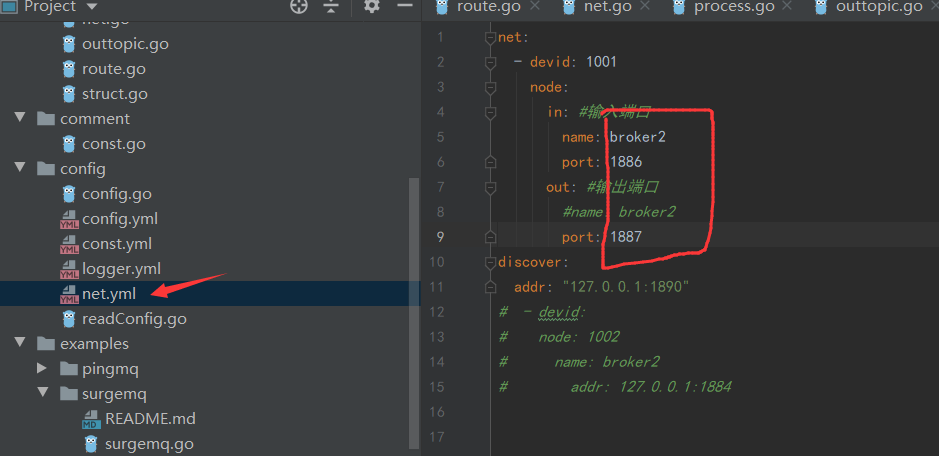Open const.yml file

[x=117, y=244]
